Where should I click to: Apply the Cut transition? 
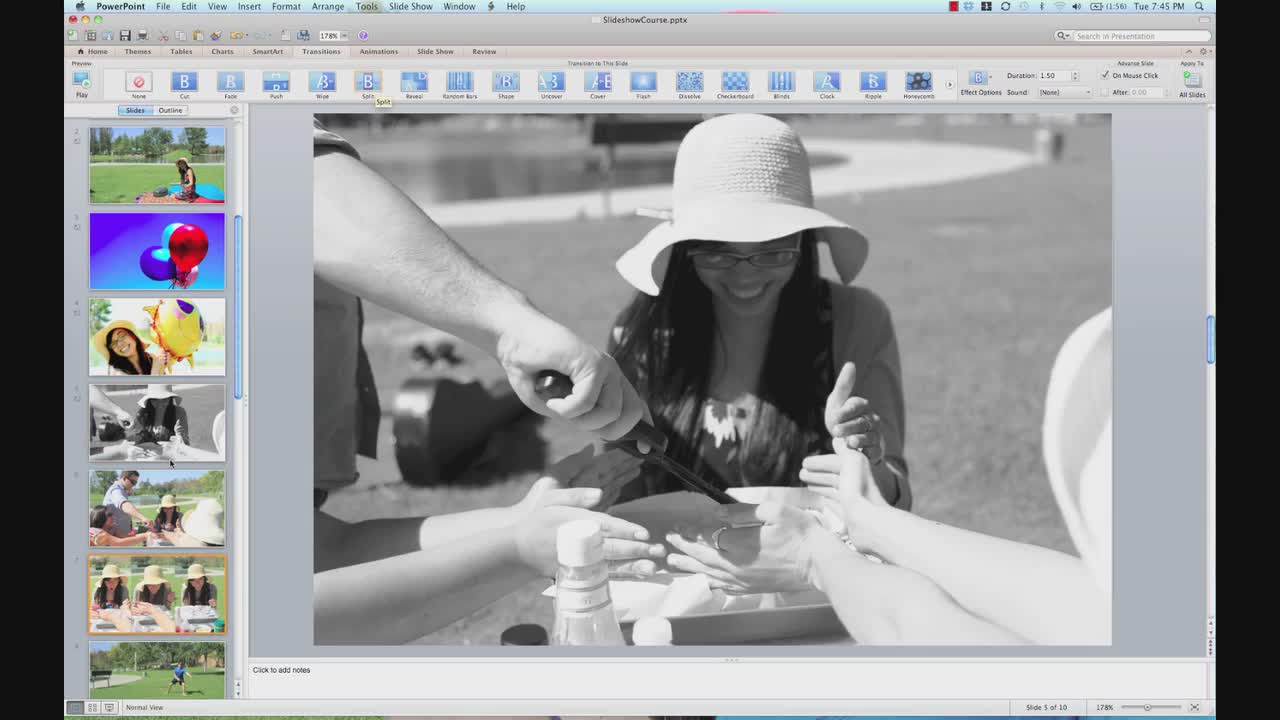point(184,85)
